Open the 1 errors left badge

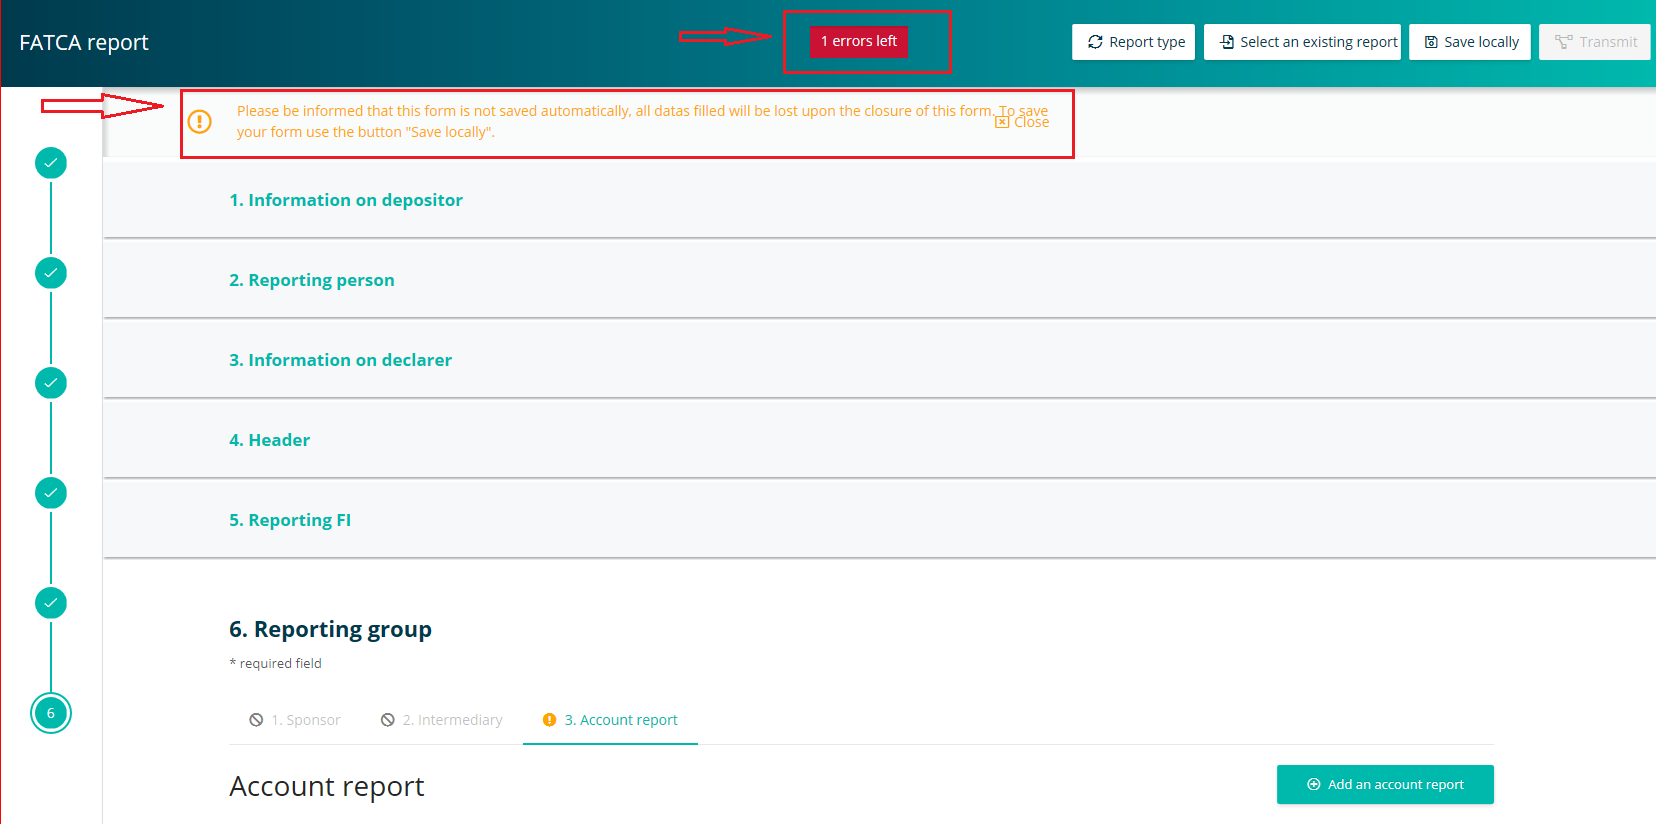click(x=858, y=41)
